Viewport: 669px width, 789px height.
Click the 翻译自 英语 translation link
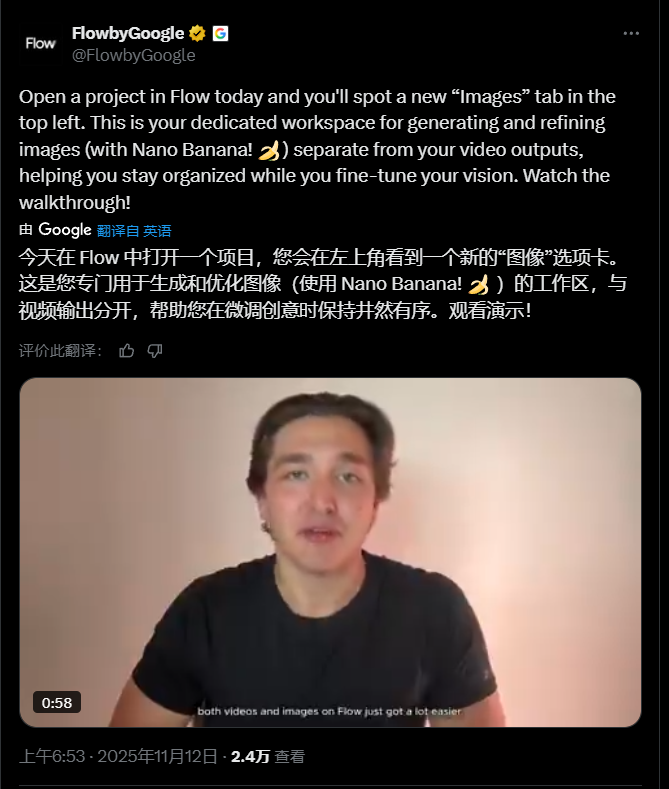[x=134, y=231]
